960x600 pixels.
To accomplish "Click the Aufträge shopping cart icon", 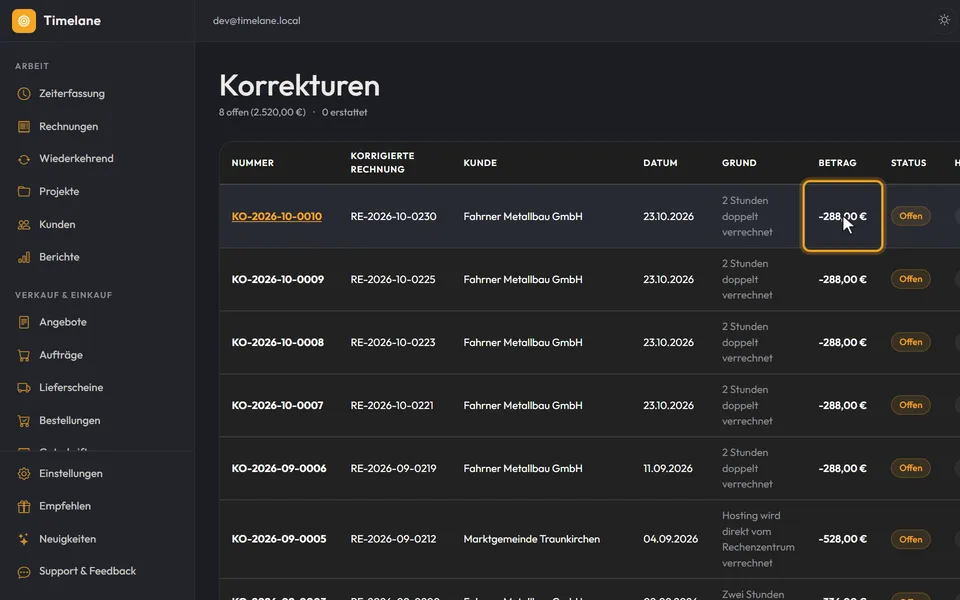I will coord(24,355).
